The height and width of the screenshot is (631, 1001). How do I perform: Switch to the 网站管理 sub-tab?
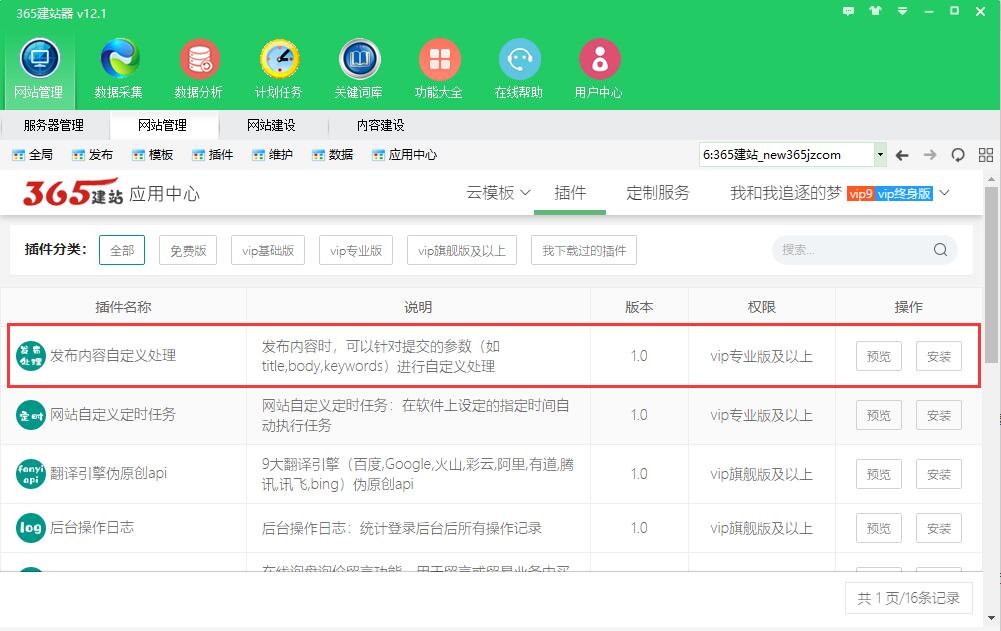(163, 125)
